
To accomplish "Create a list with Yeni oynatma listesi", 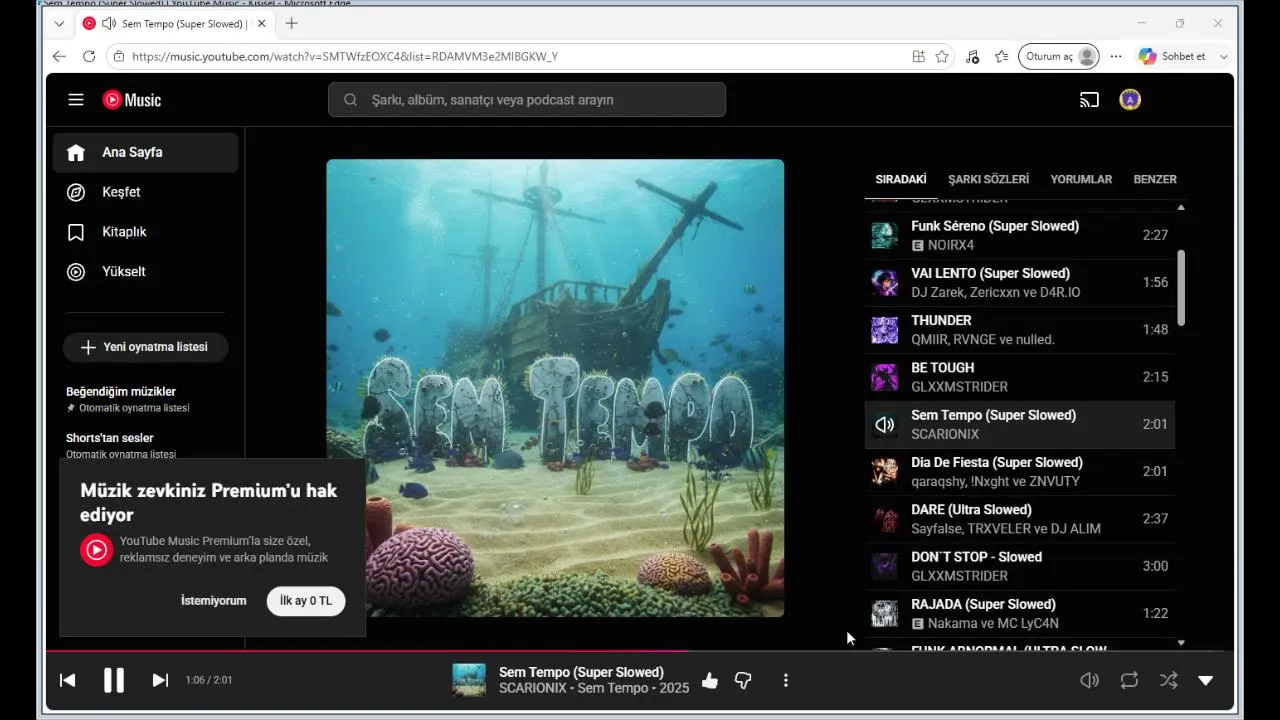I will point(145,347).
